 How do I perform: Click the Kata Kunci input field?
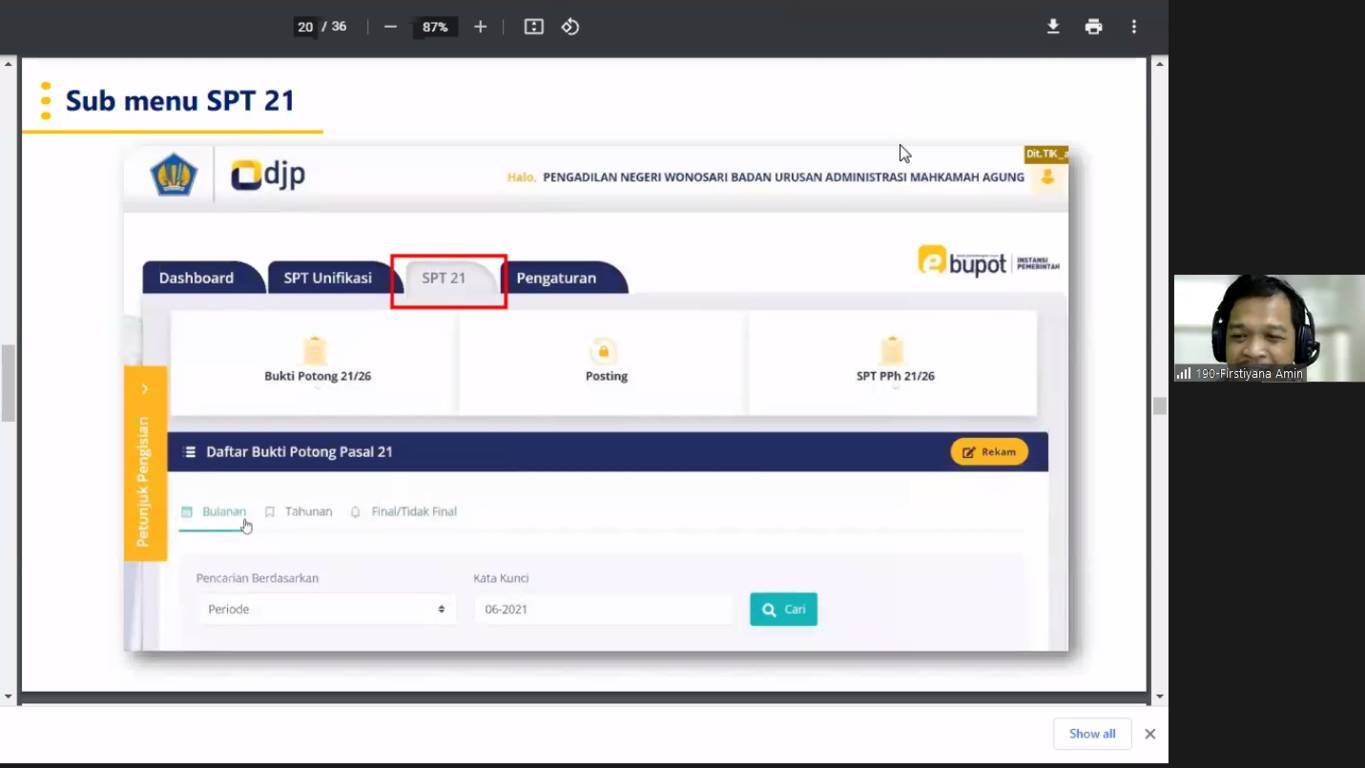[603, 609]
